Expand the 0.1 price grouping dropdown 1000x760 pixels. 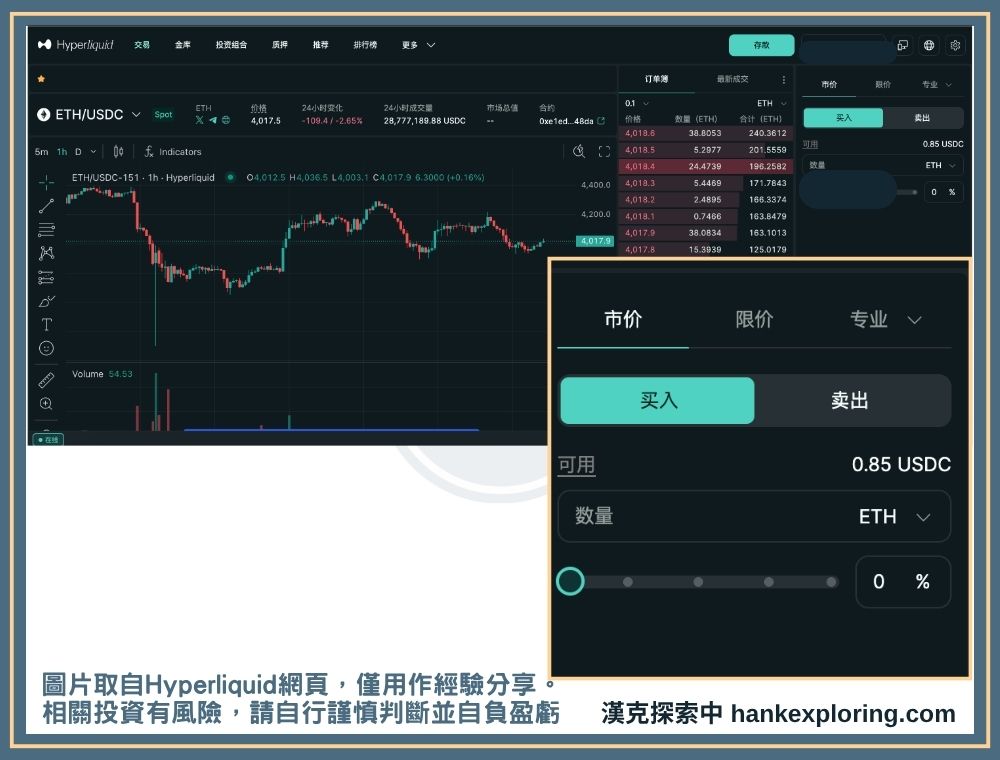[637, 103]
